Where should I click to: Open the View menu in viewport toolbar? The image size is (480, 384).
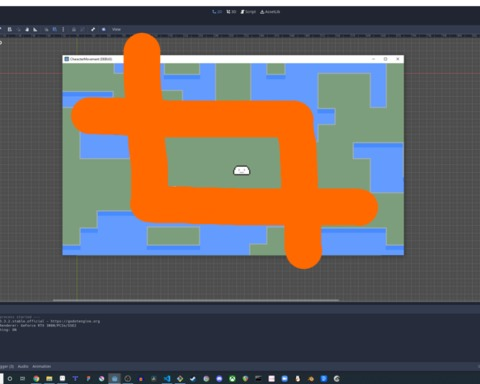[x=116, y=29]
